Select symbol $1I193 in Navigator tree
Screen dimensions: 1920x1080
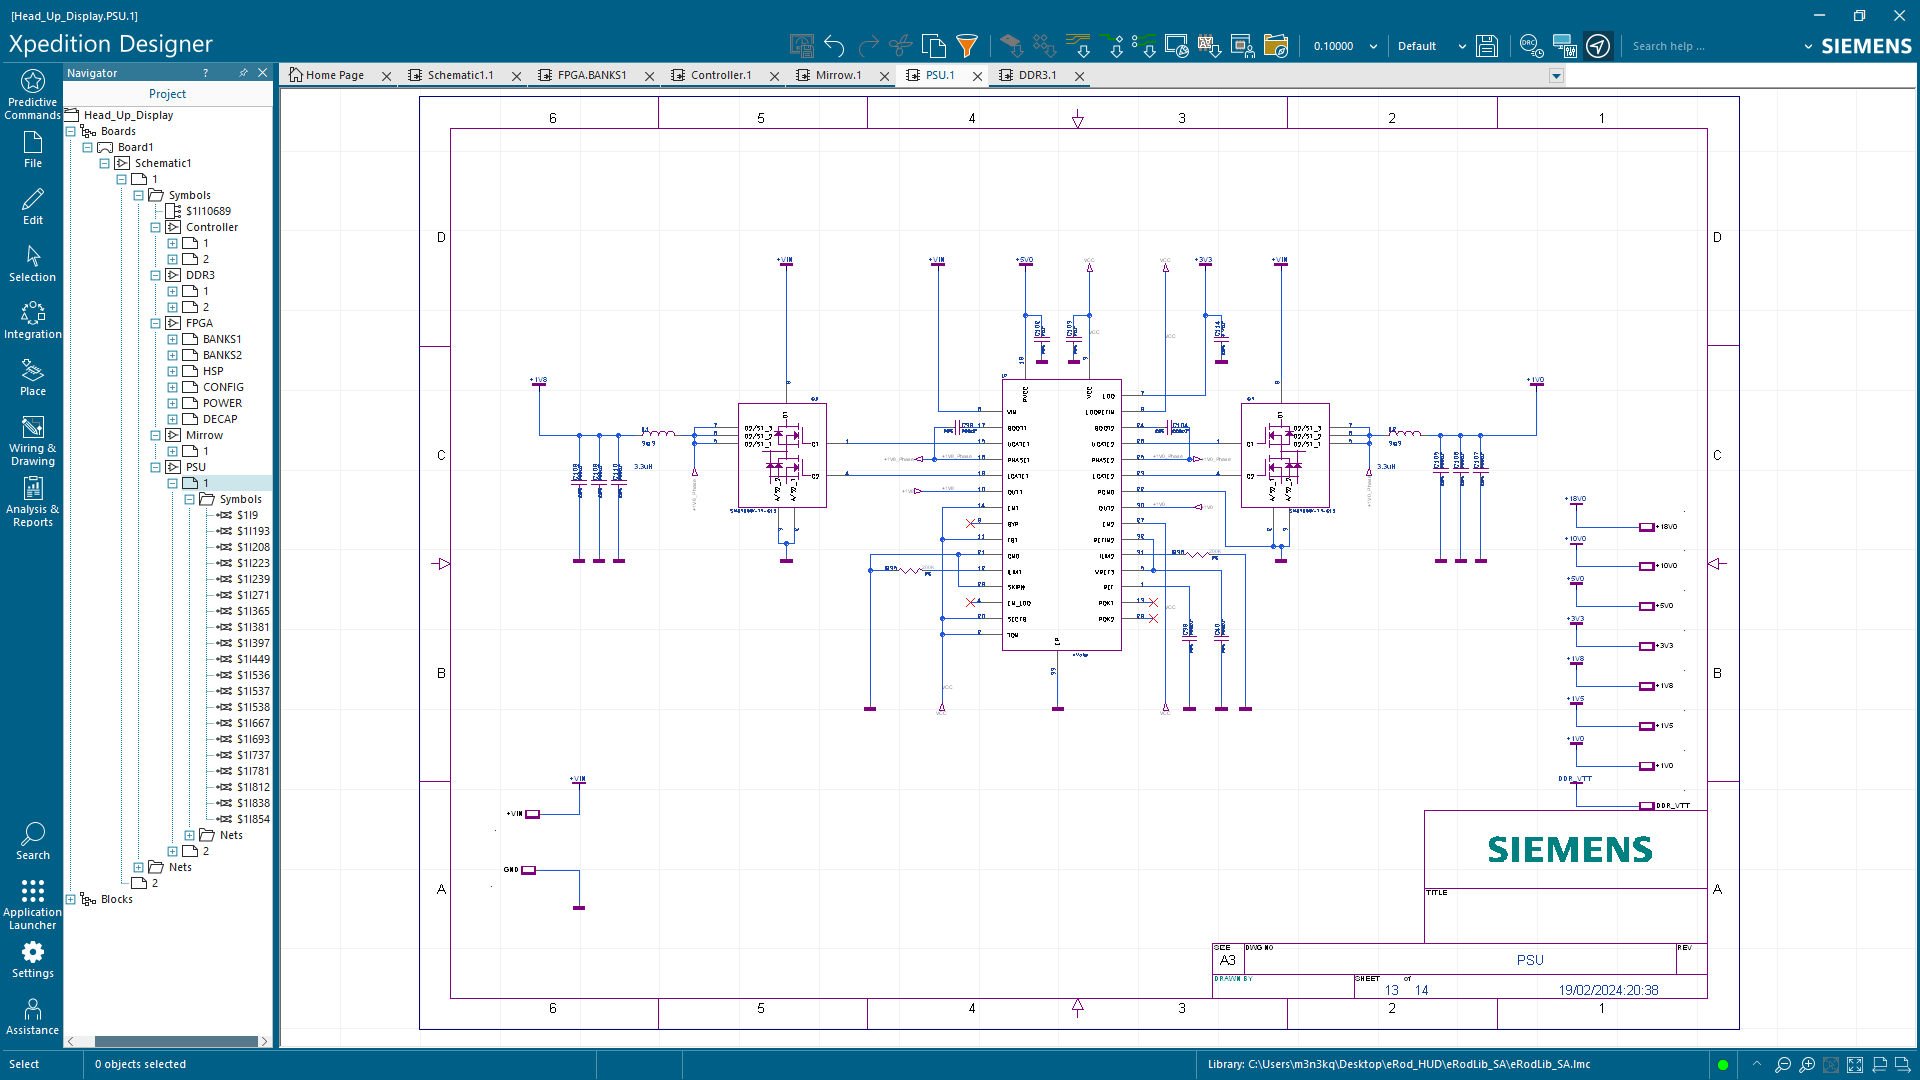(x=253, y=531)
